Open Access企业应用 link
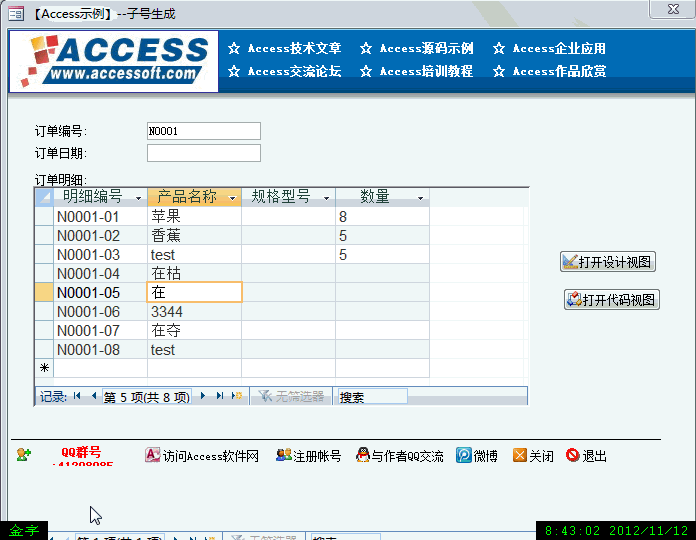696x540 pixels. tap(559, 48)
